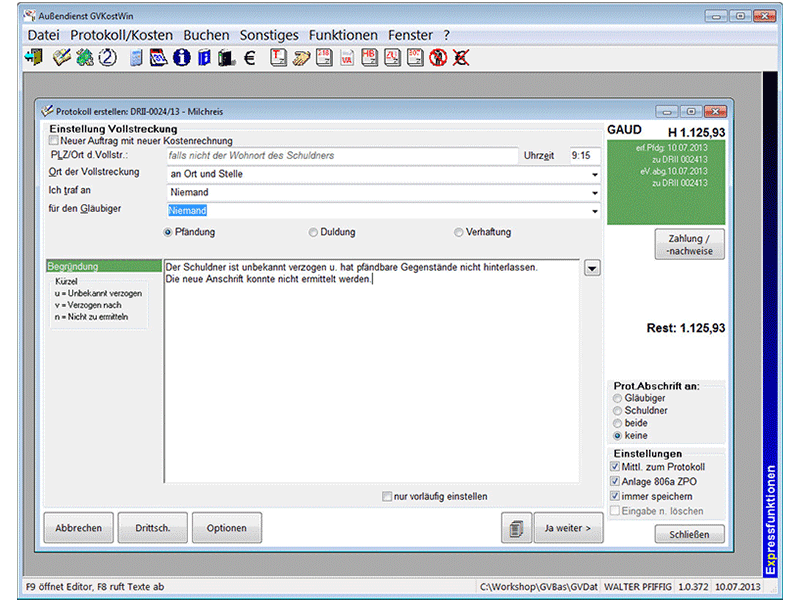Viewport: 800px width, 600px height.
Task: Select the Duldung radio button
Action: pyautogui.click(x=314, y=232)
